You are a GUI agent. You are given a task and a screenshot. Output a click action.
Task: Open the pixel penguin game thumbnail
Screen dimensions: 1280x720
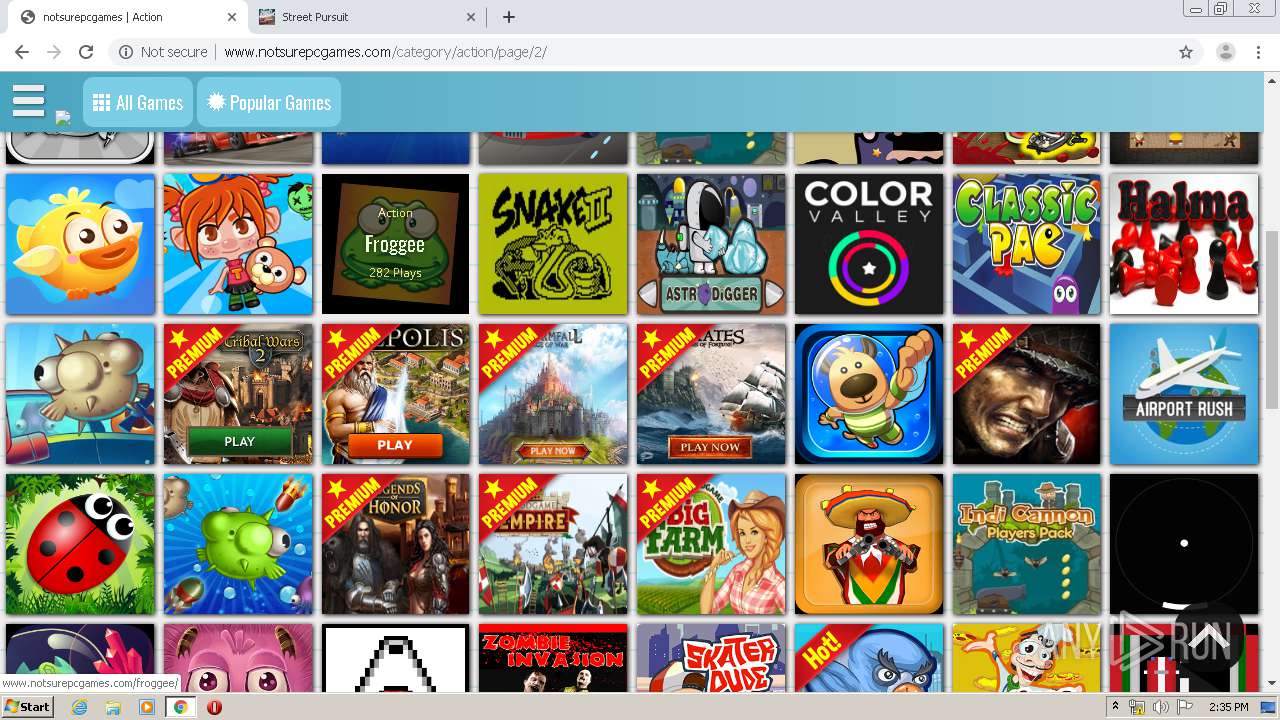(395, 658)
